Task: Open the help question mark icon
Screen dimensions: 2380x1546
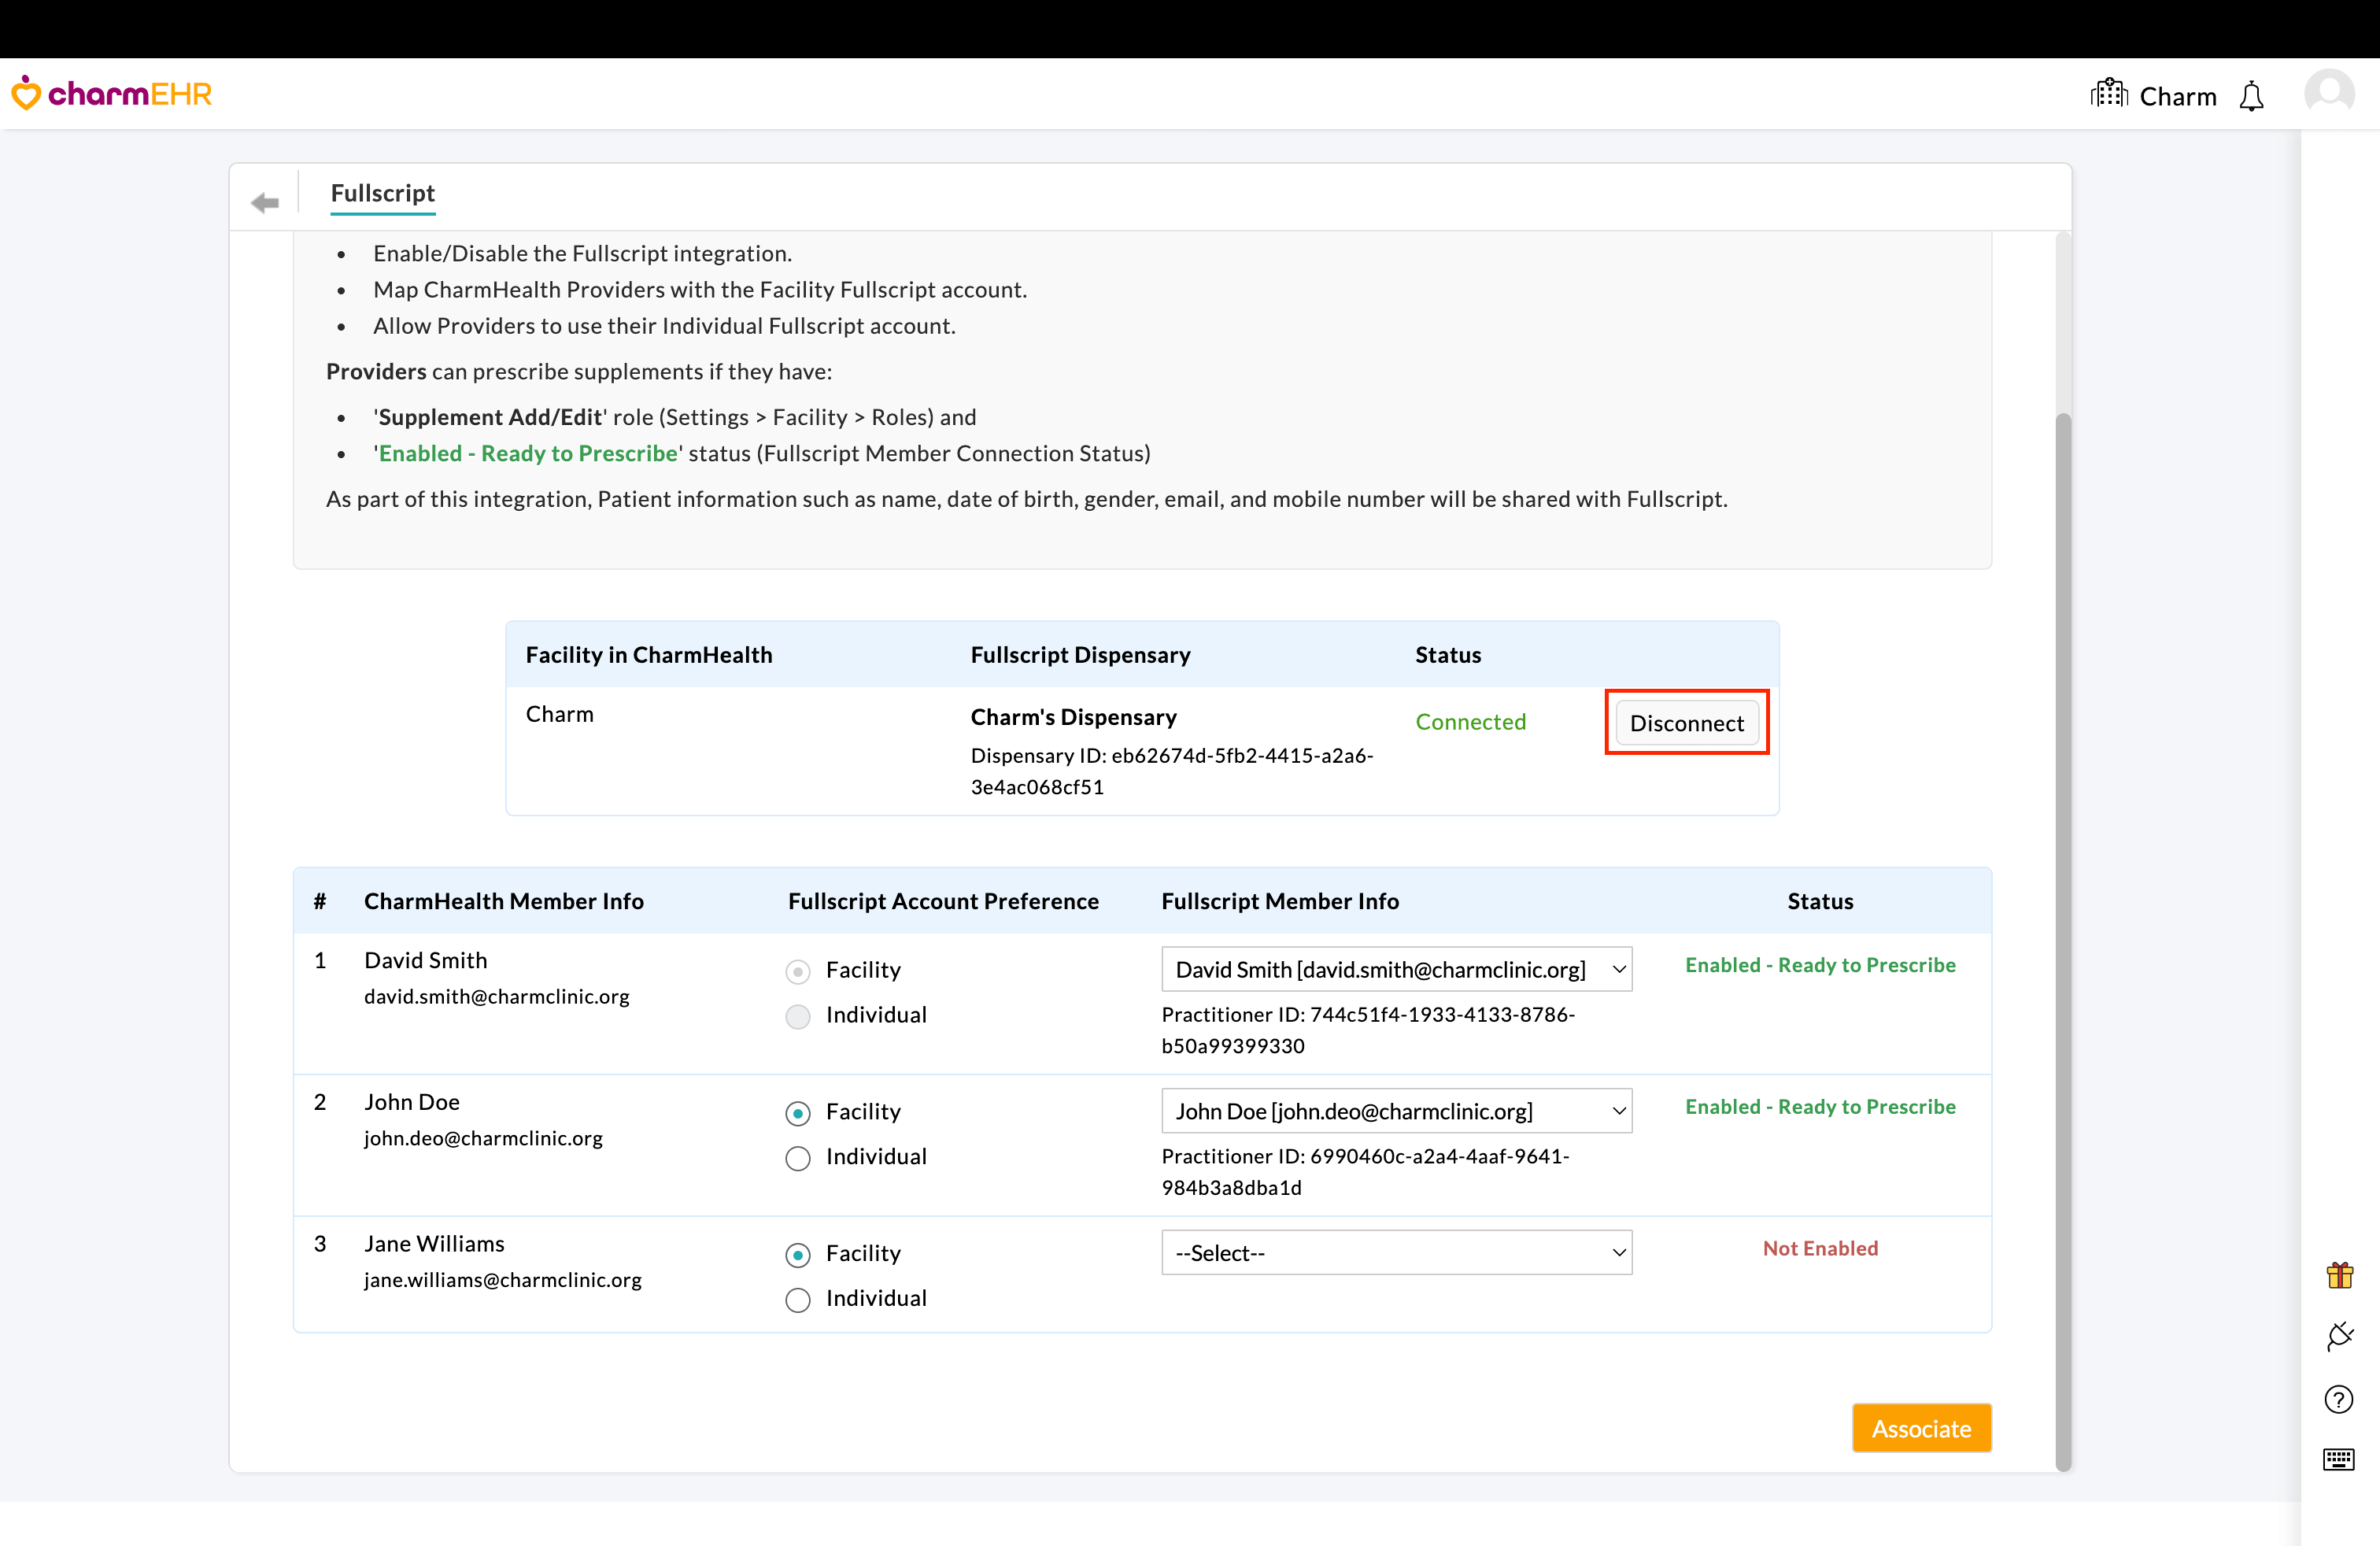Action: [x=2339, y=1399]
